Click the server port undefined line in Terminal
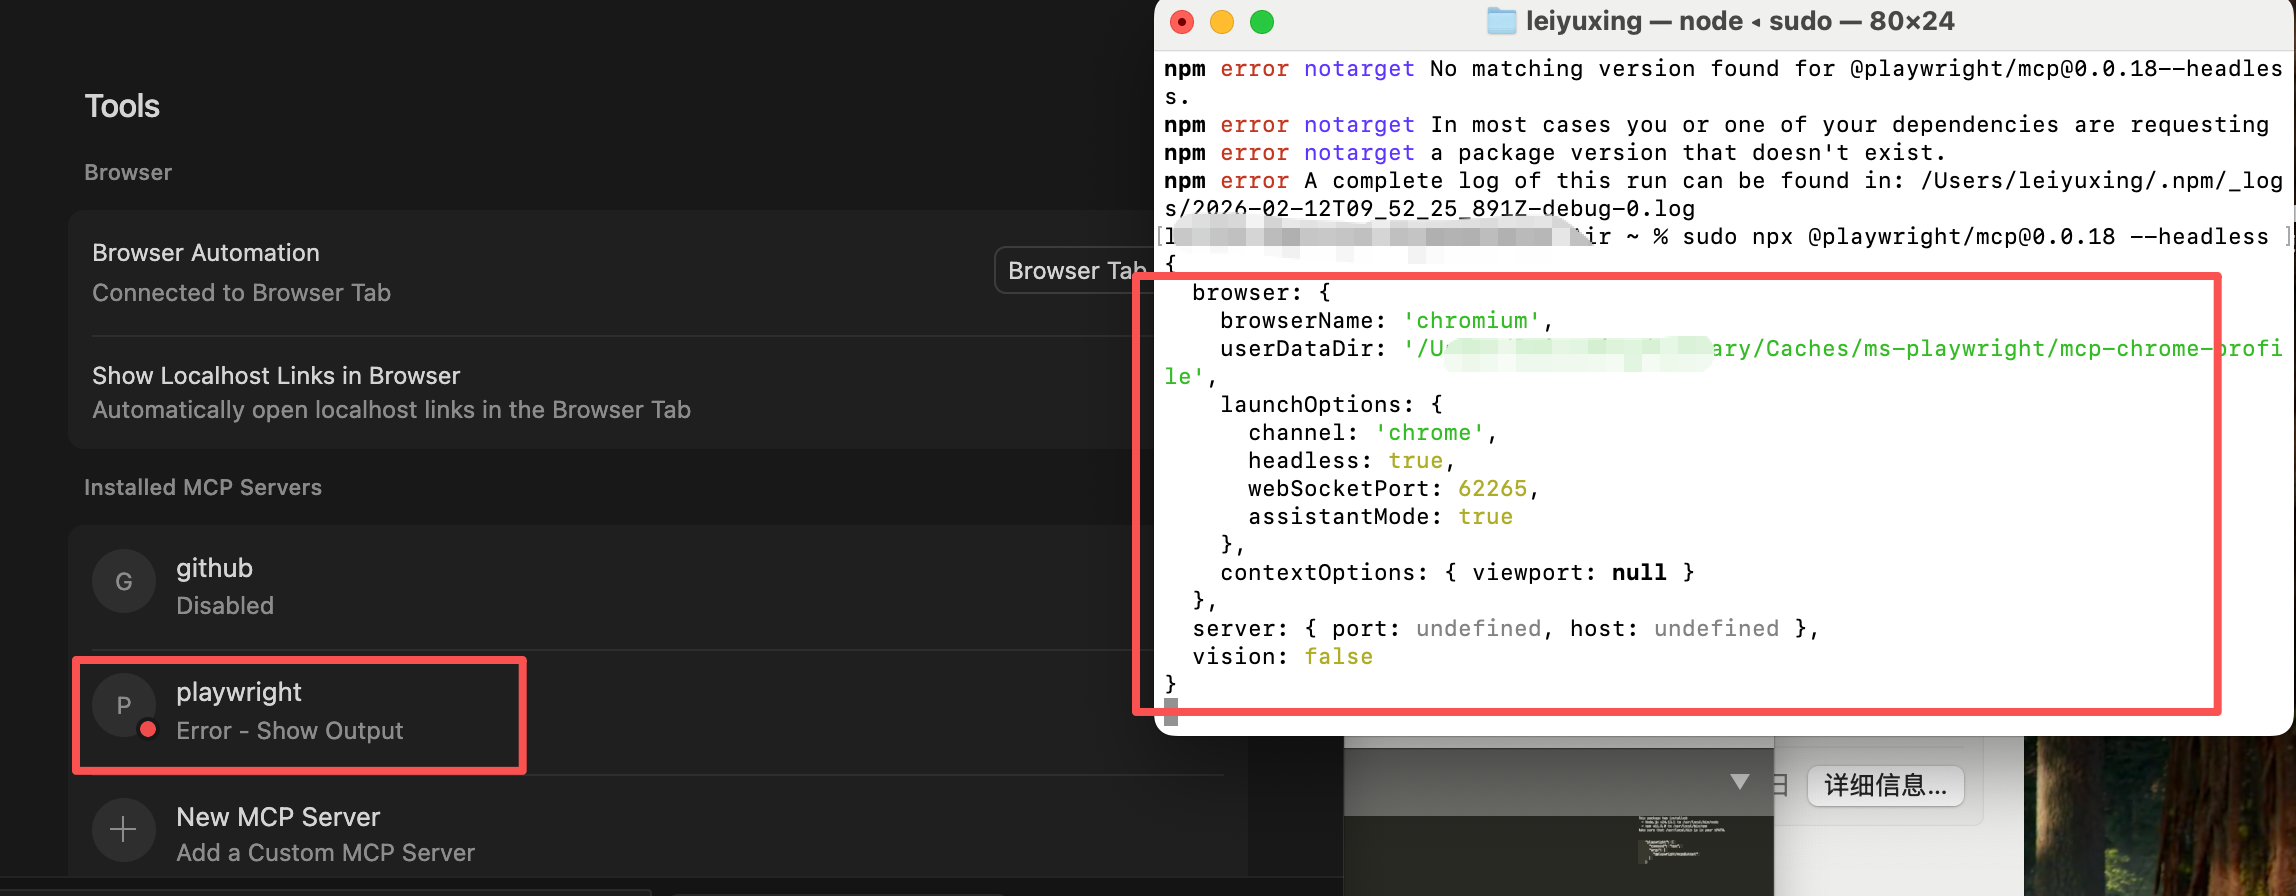The width and height of the screenshot is (2296, 896). (1505, 629)
